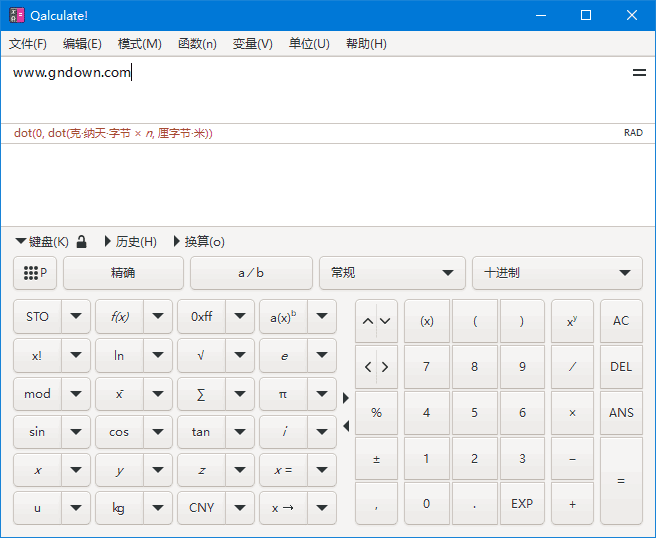
Task: Toggle the keyboard lock icon
Action: click(82, 241)
